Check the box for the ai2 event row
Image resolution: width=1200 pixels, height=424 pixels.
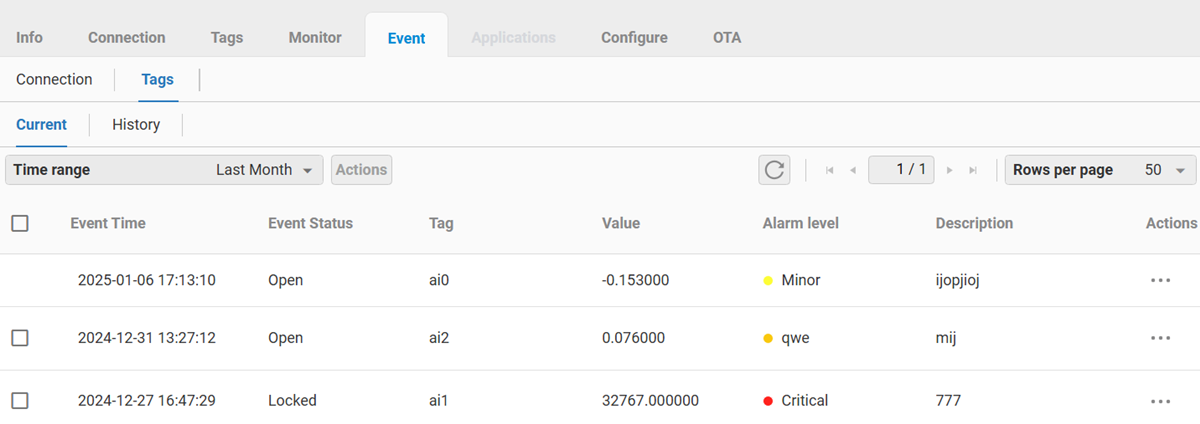point(20,339)
